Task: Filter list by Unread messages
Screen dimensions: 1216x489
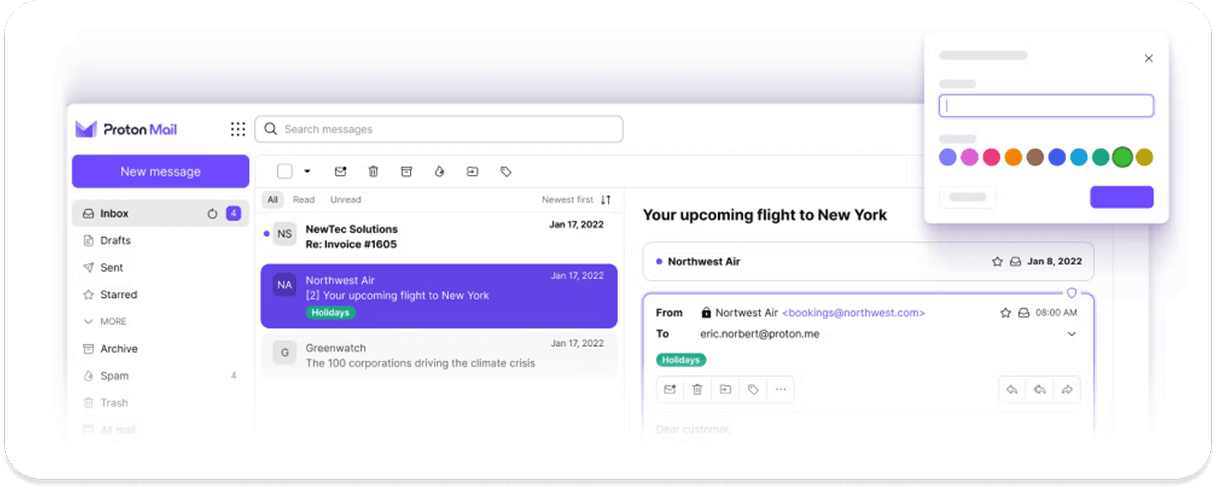Action: (346, 200)
